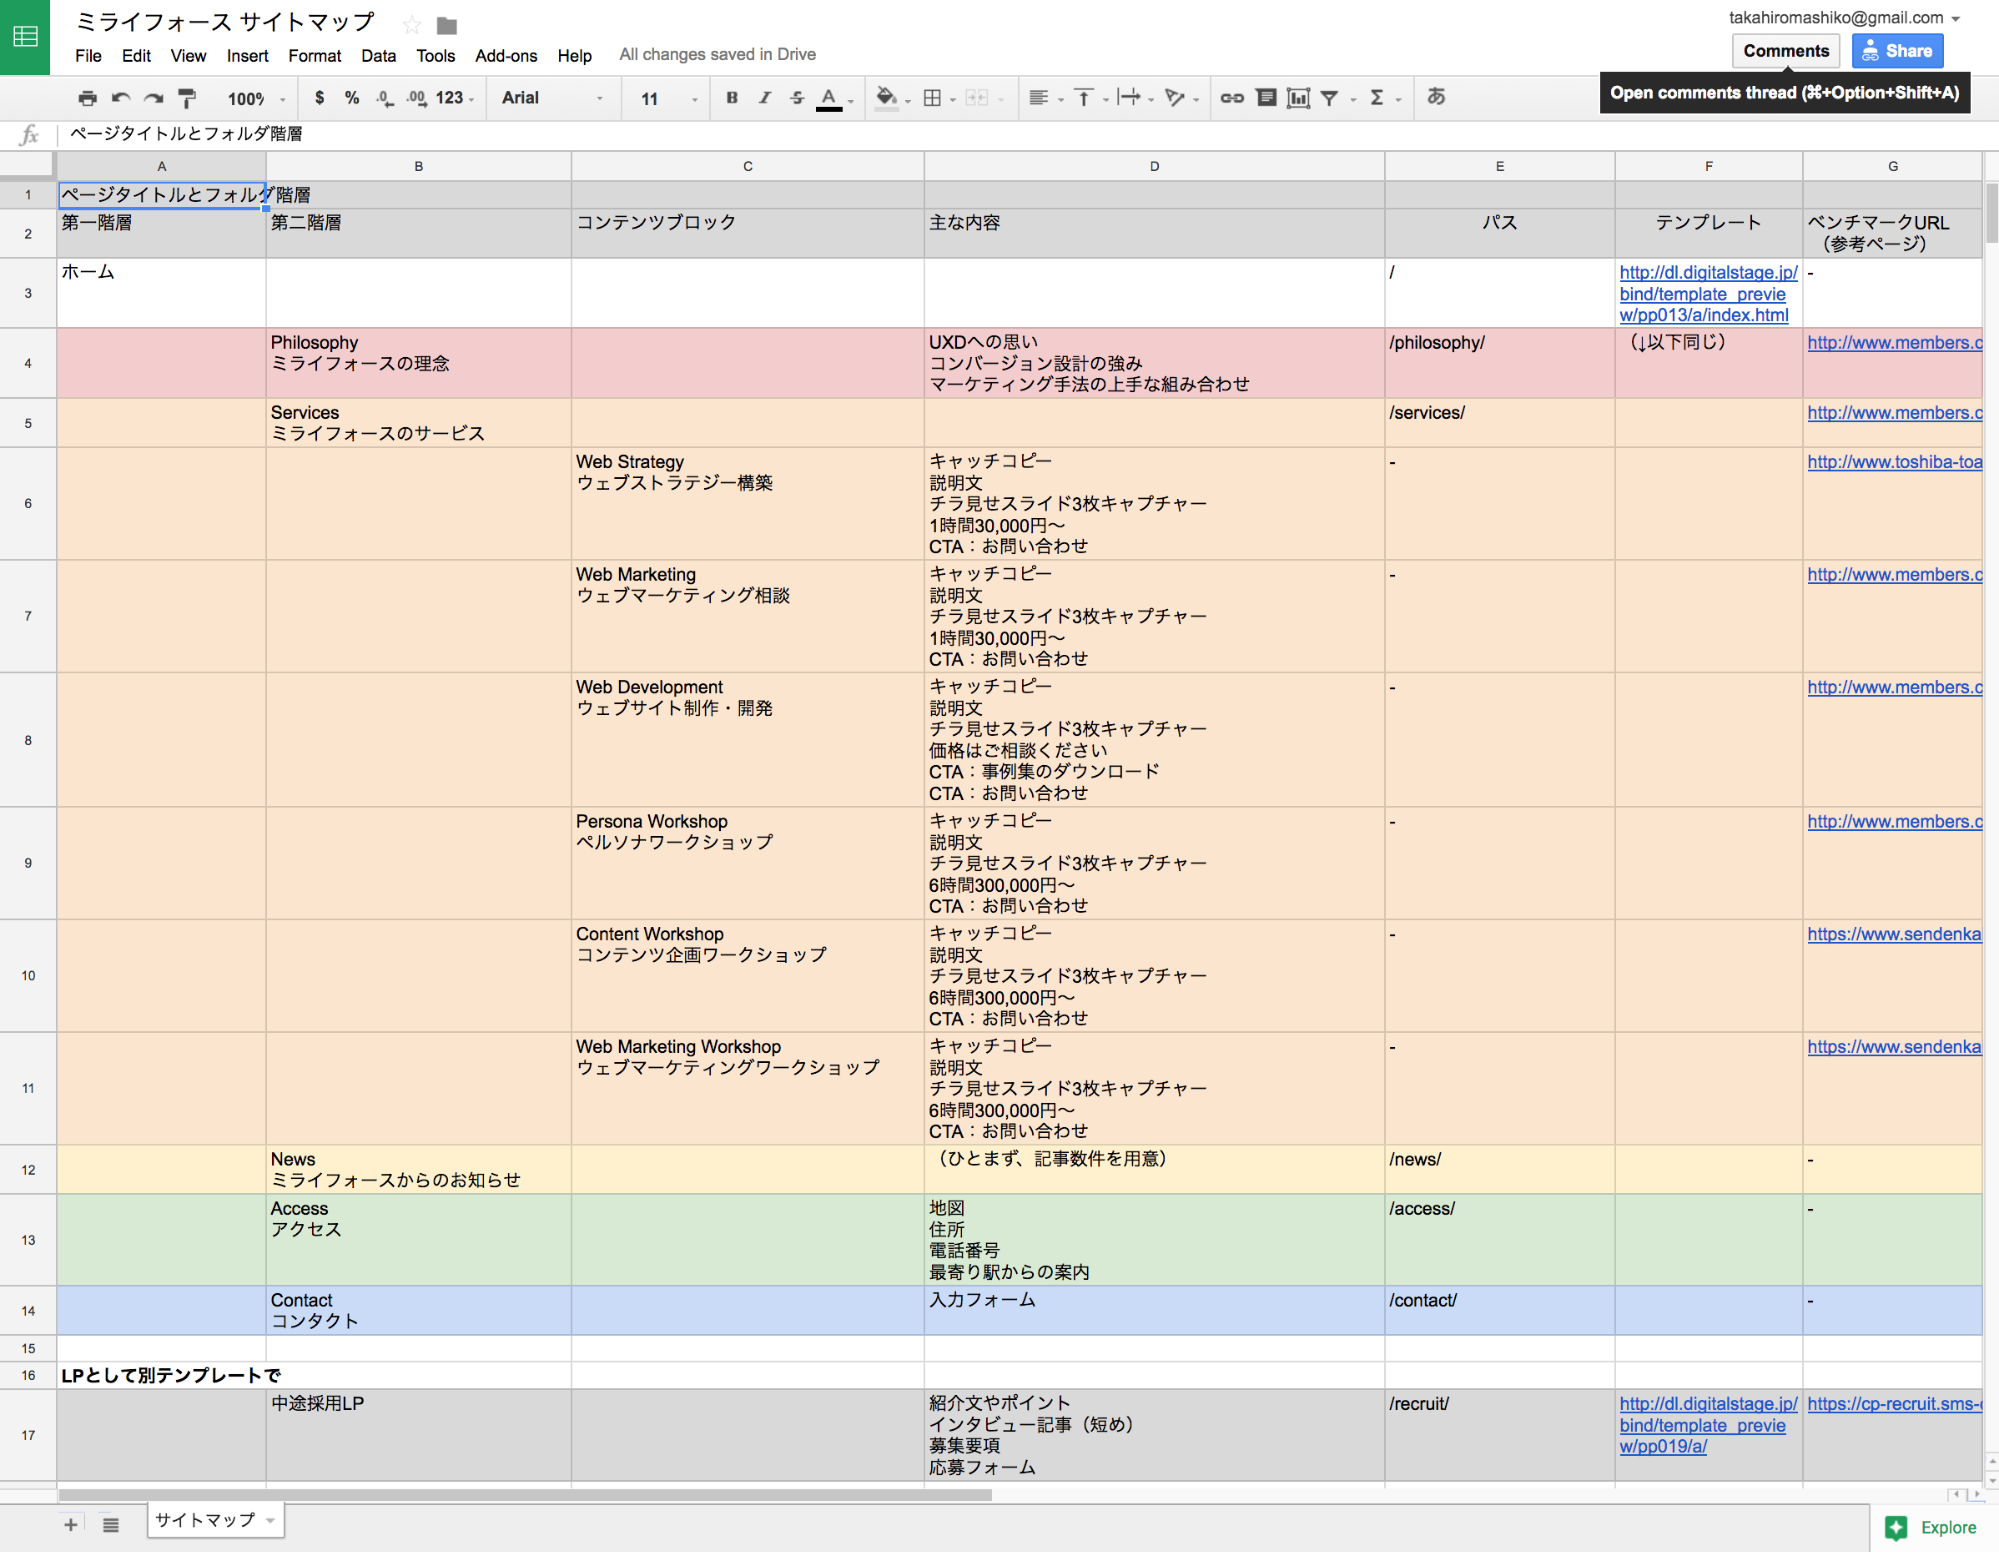The width and height of the screenshot is (1999, 1552).
Task: Open the sendenka link in Content Workshop row
Action: [1894, 934]
